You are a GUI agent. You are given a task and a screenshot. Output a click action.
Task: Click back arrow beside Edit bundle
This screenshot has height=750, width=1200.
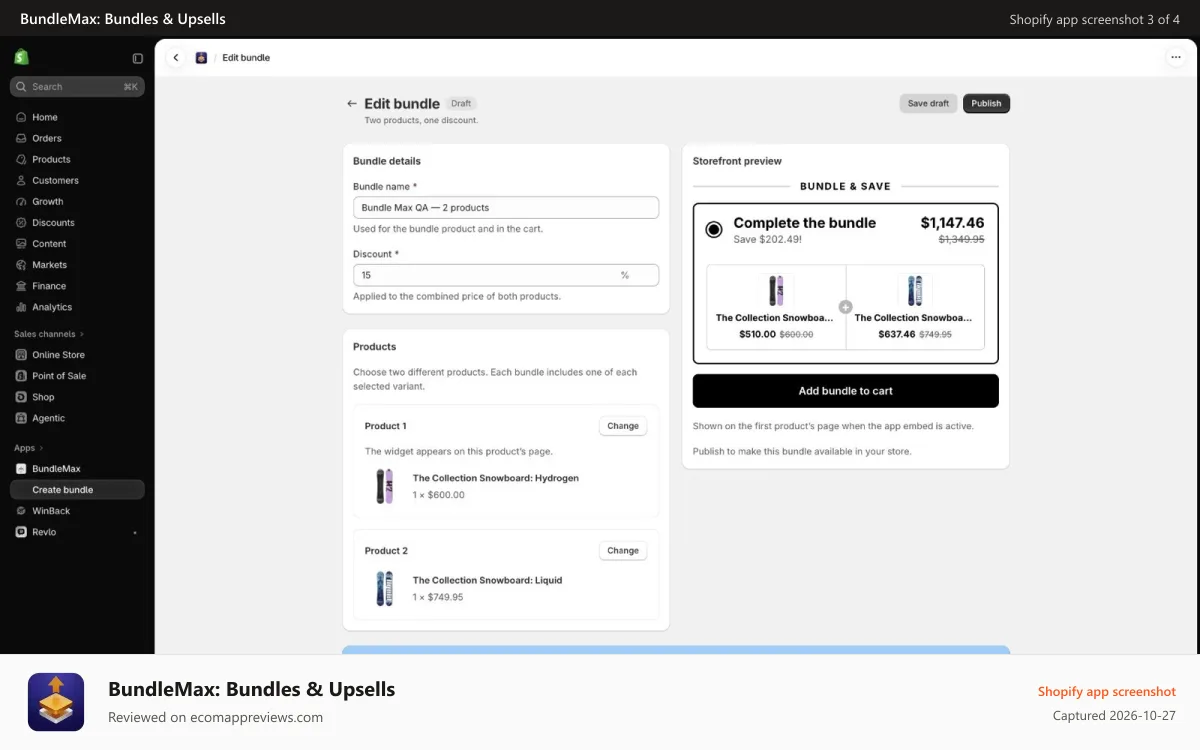pos(351,103)
